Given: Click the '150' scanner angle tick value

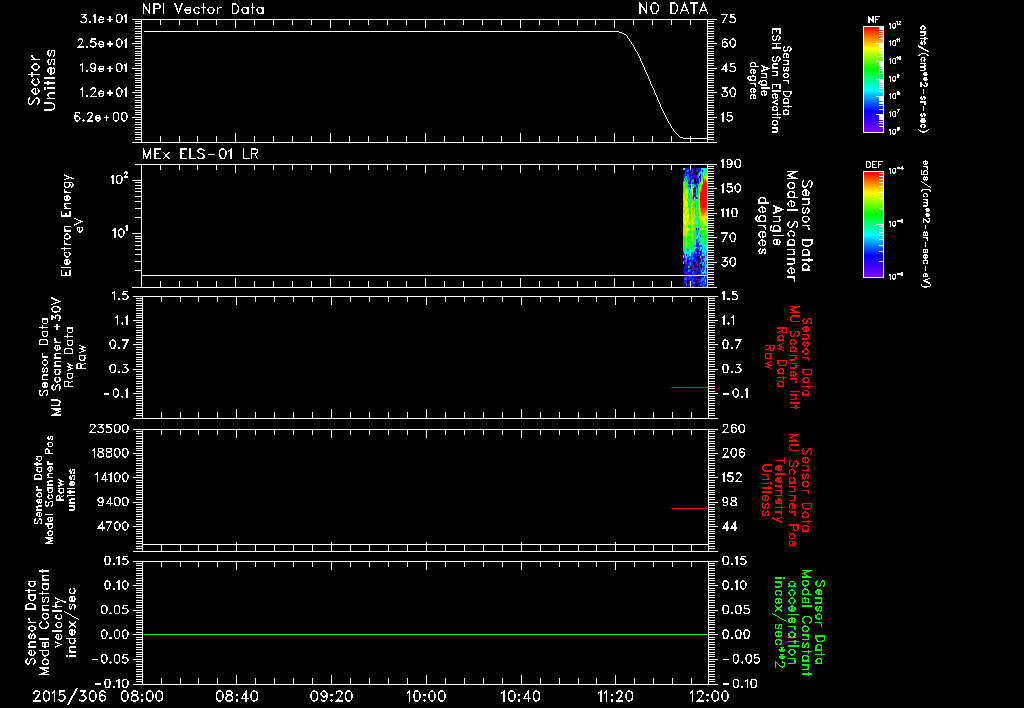Looking at the screenshot, I should (731, 188).
